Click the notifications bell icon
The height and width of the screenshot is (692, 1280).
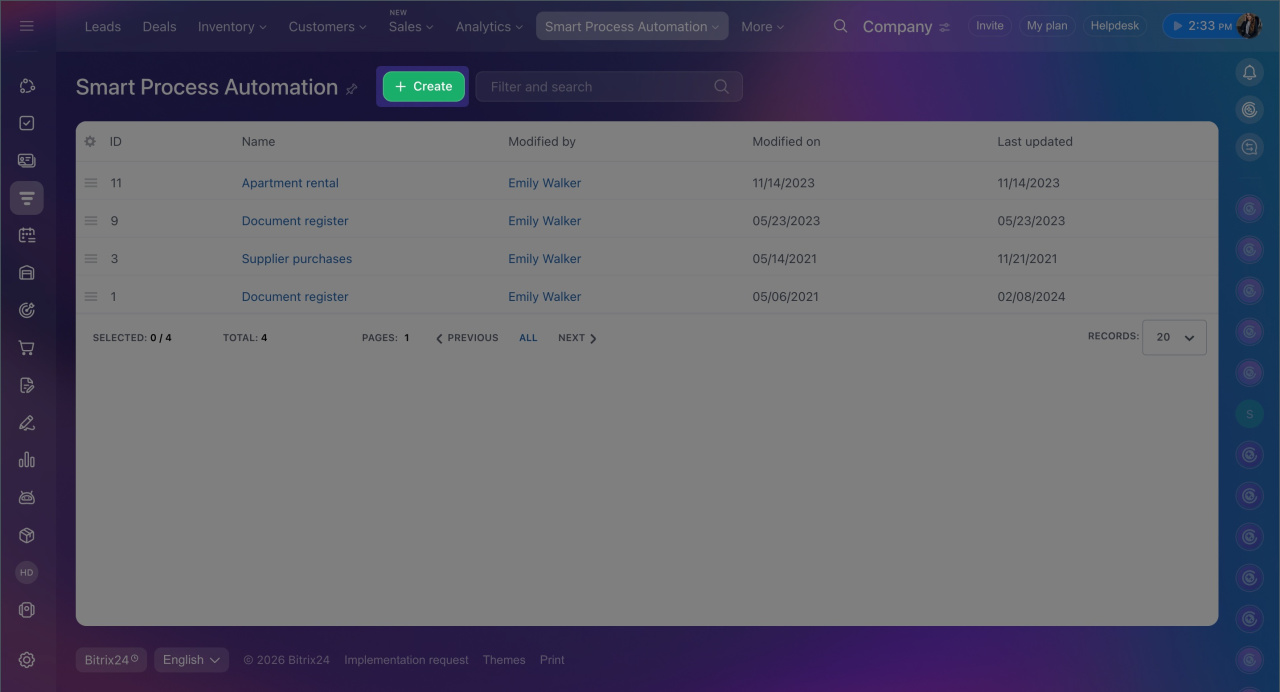pyautogui.click(x=1249, y=72)
